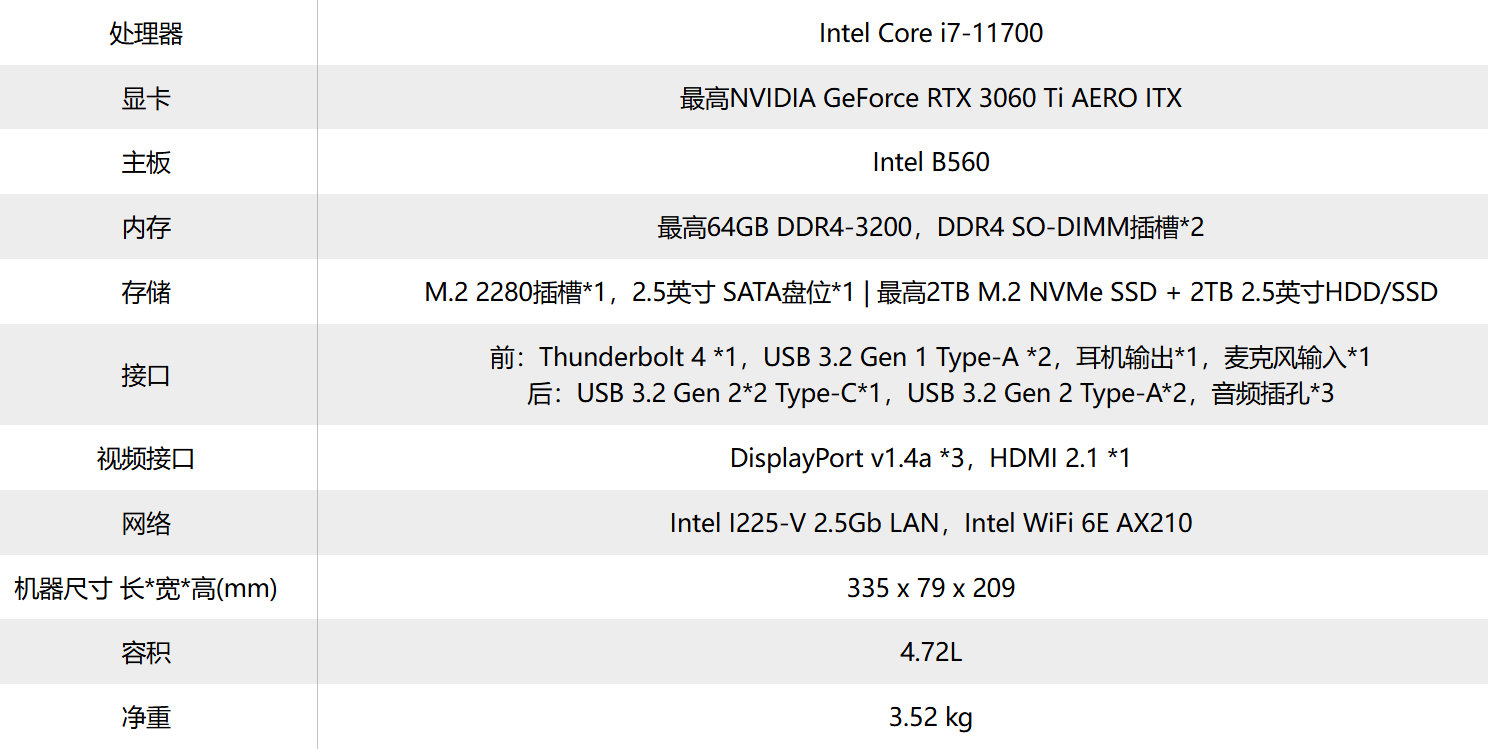Click the 接口 row label
Screen dimensions: 1488x749
[x=146, y=375]
